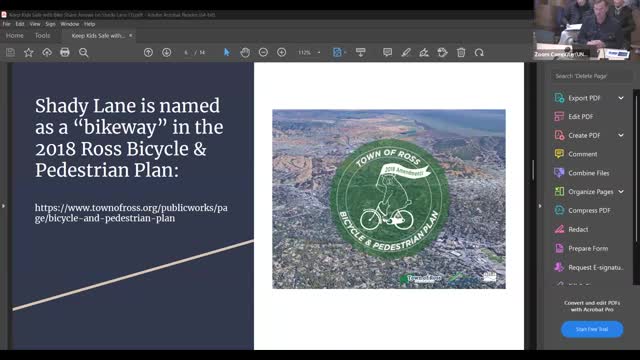The image size is (640, 360).
Task: Click the Rotate page icon
Action: coord(479,52)
